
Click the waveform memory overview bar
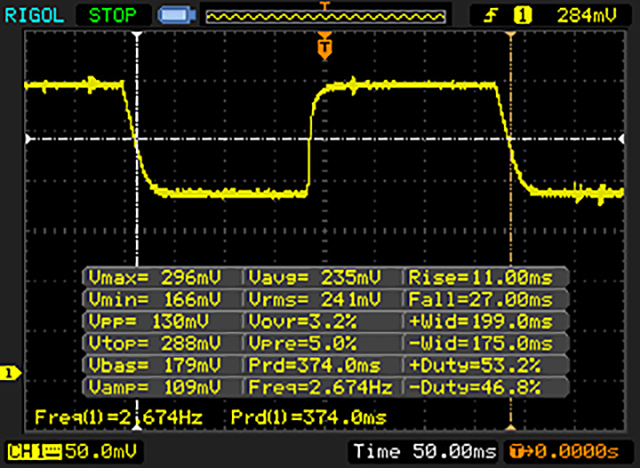tap(323, 17)
